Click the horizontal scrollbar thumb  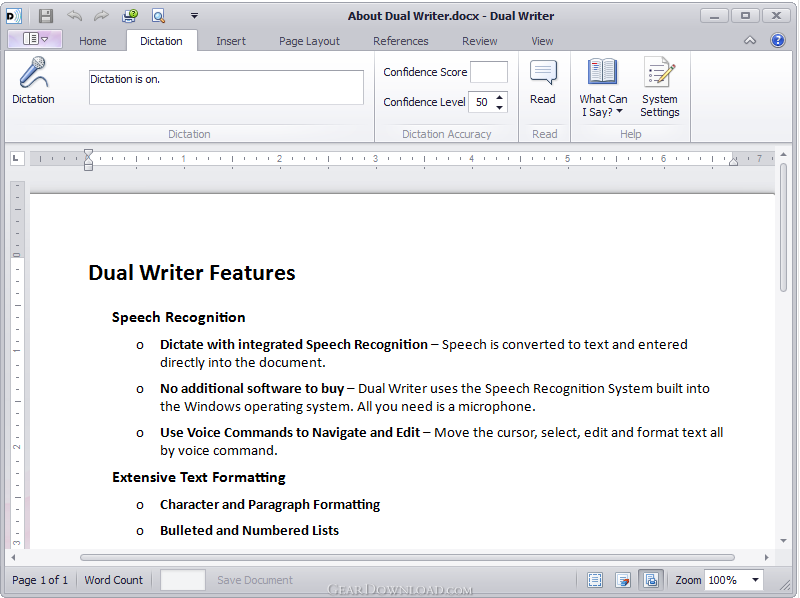tap(407, 558)
